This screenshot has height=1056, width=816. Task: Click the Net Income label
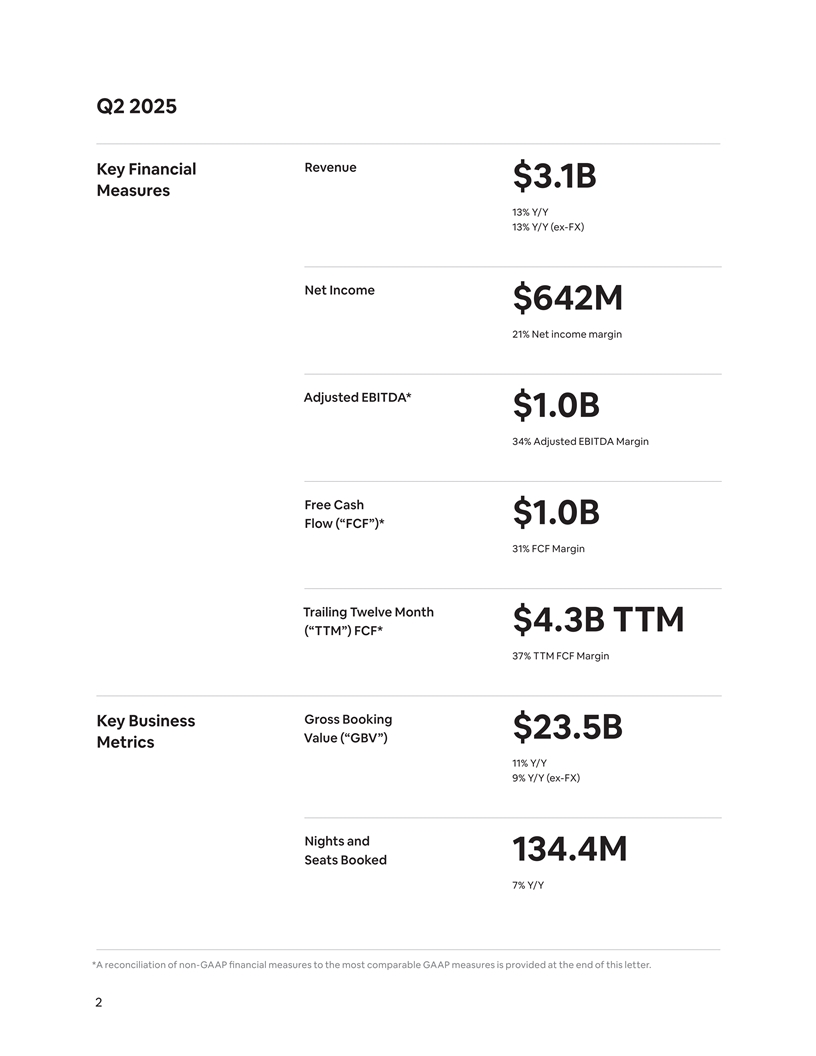(x=339, y=290)
